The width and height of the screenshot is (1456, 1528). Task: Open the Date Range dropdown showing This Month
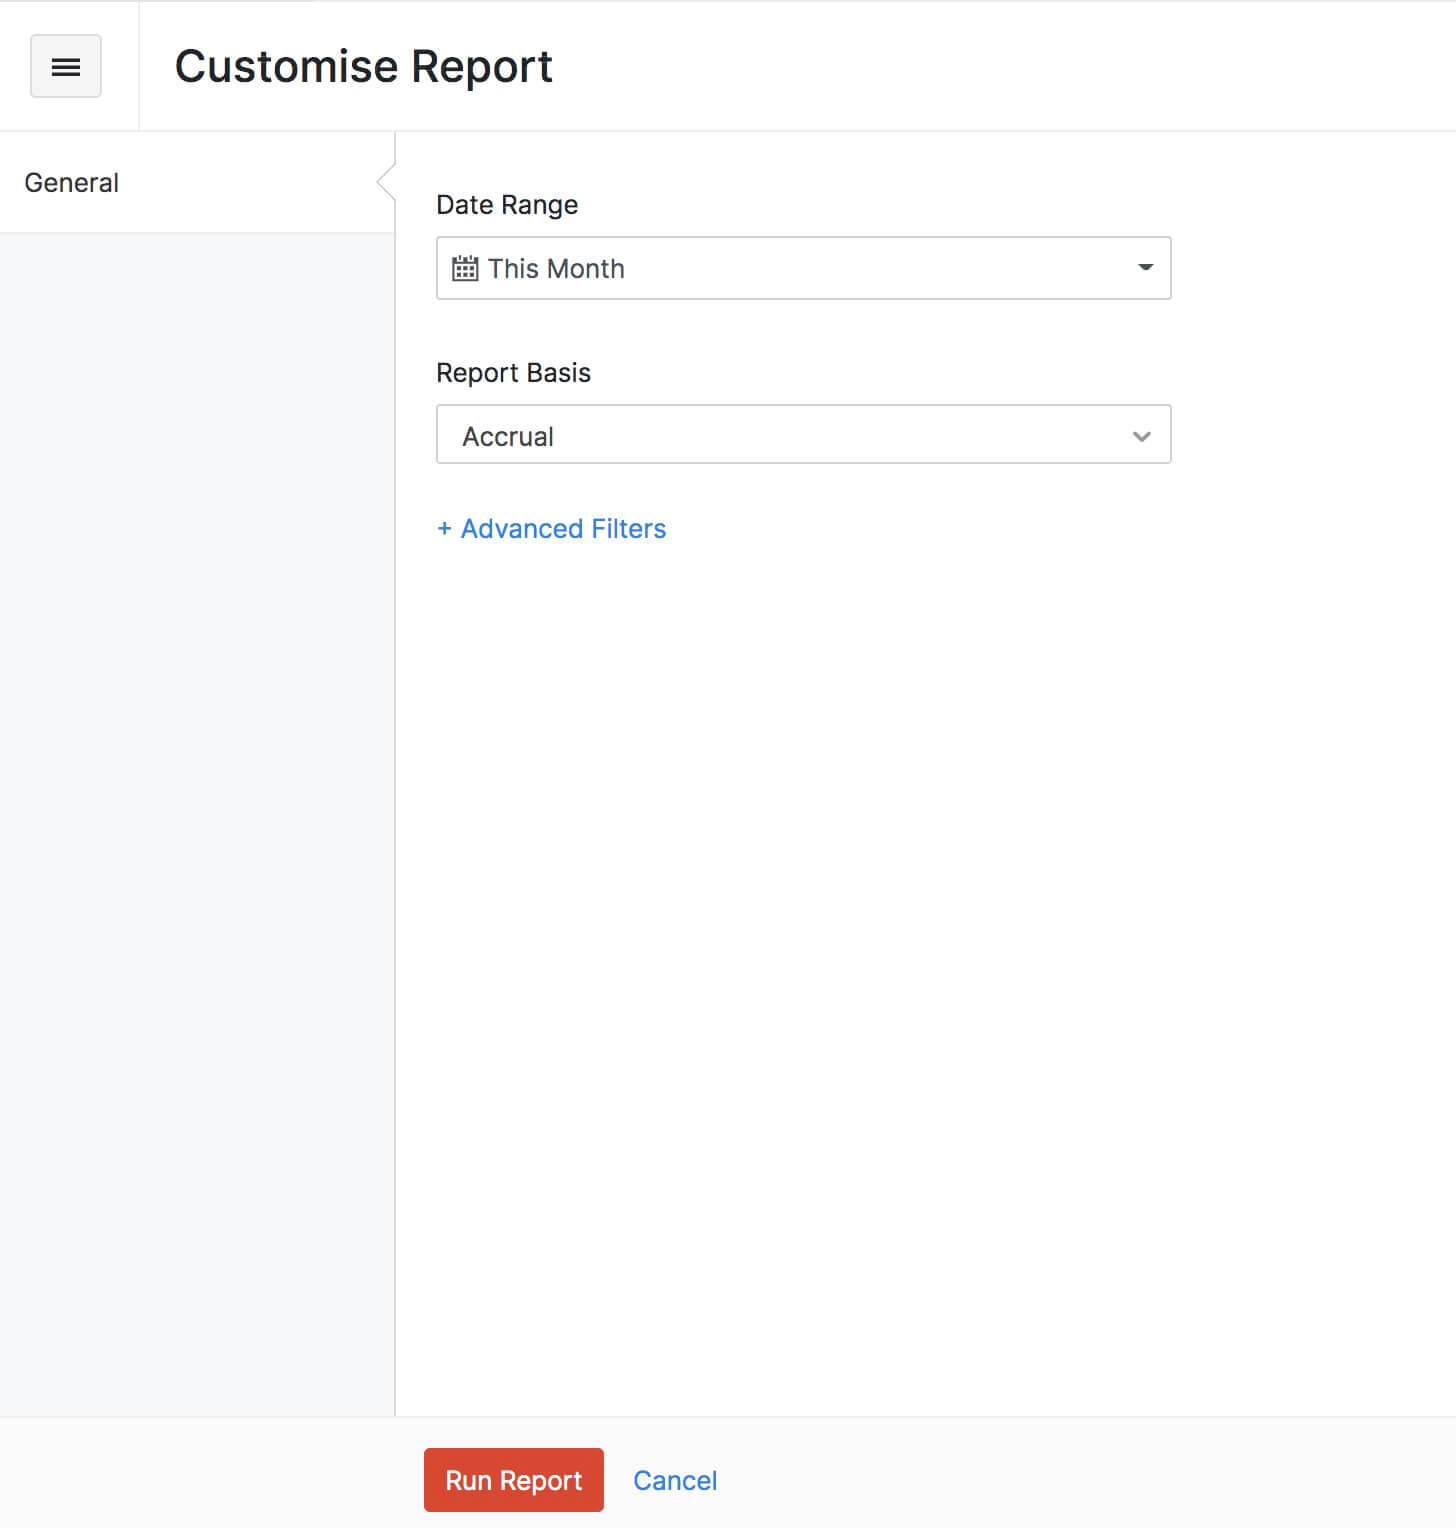pyautogui.click(x=800, y=267)
